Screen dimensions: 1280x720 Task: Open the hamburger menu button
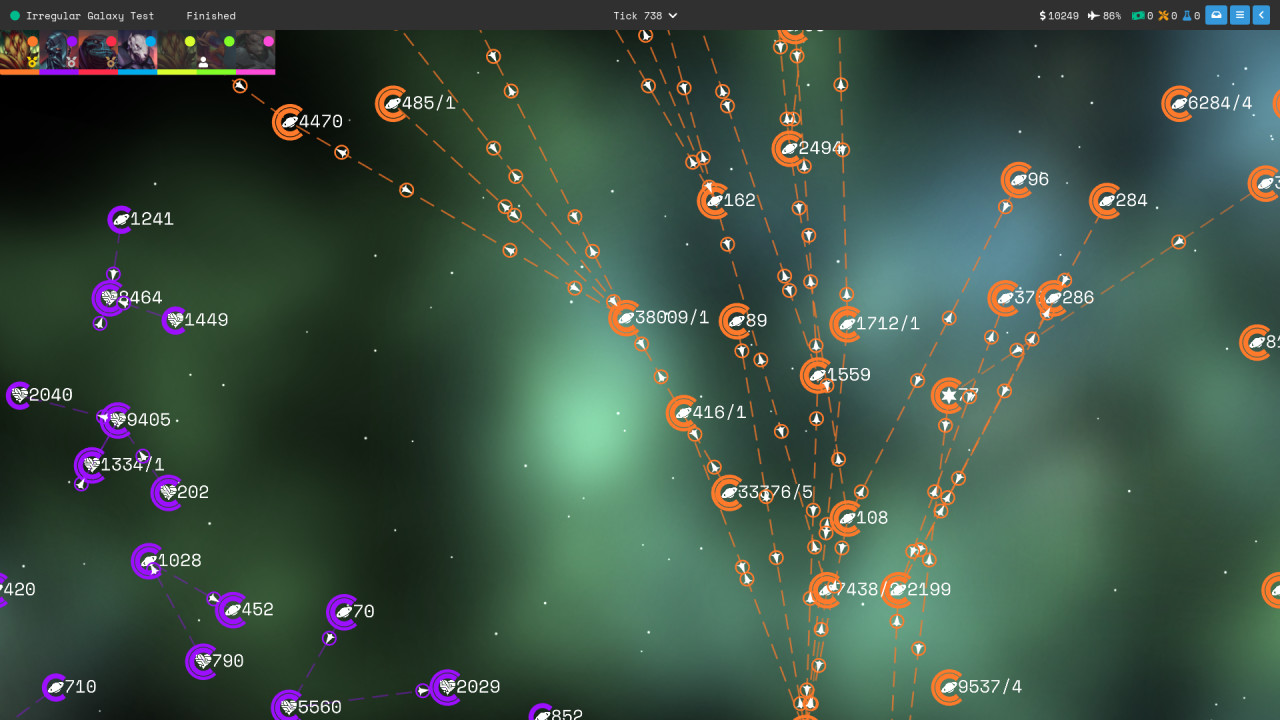[1238, 15]
